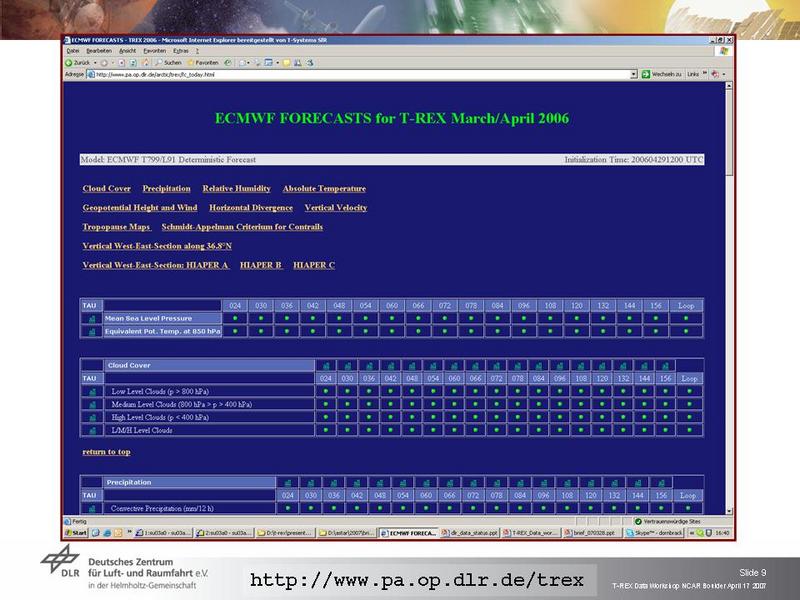Click the browser forward arrow button
800x600 pixels.
(x=104, y=63)
